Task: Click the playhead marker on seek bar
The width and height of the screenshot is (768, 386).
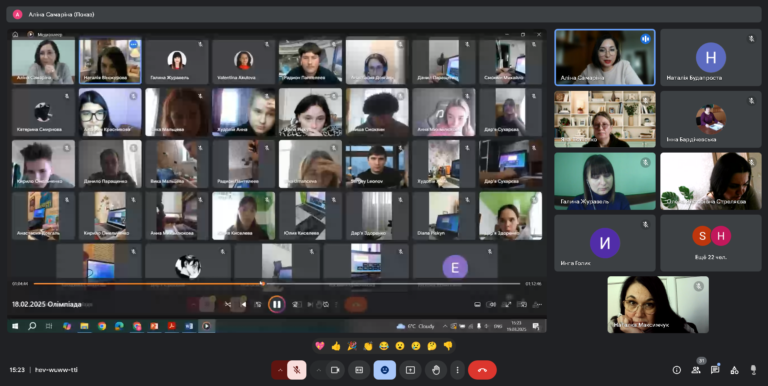Action: tap(263, 283)
